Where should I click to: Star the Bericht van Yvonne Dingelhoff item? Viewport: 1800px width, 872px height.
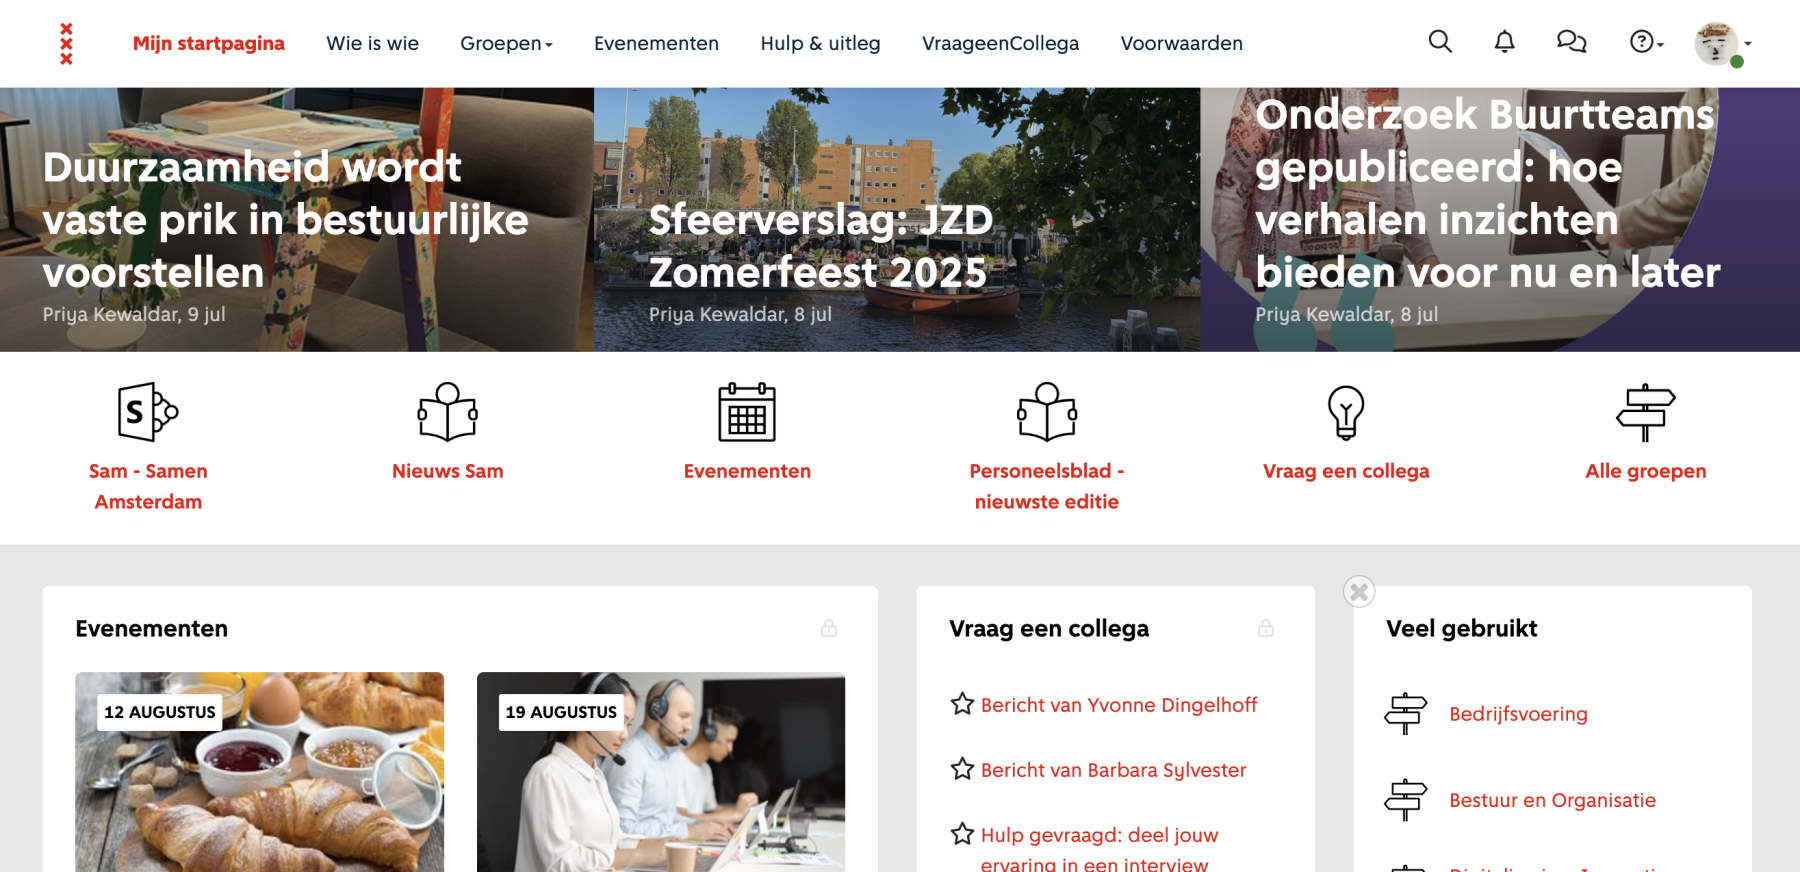(x=962, y=704)
